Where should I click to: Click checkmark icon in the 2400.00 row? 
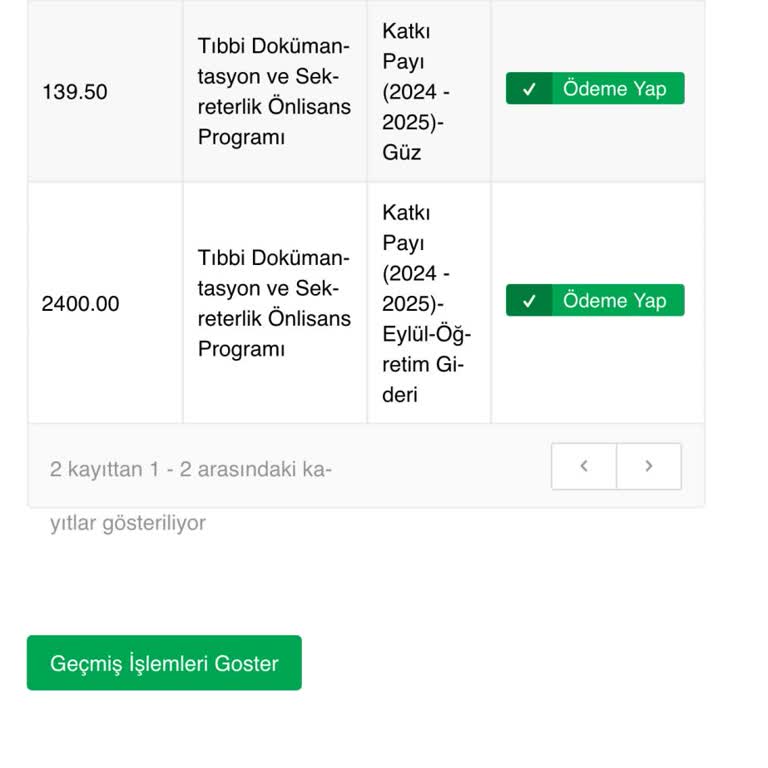click(x=529, y=301)
